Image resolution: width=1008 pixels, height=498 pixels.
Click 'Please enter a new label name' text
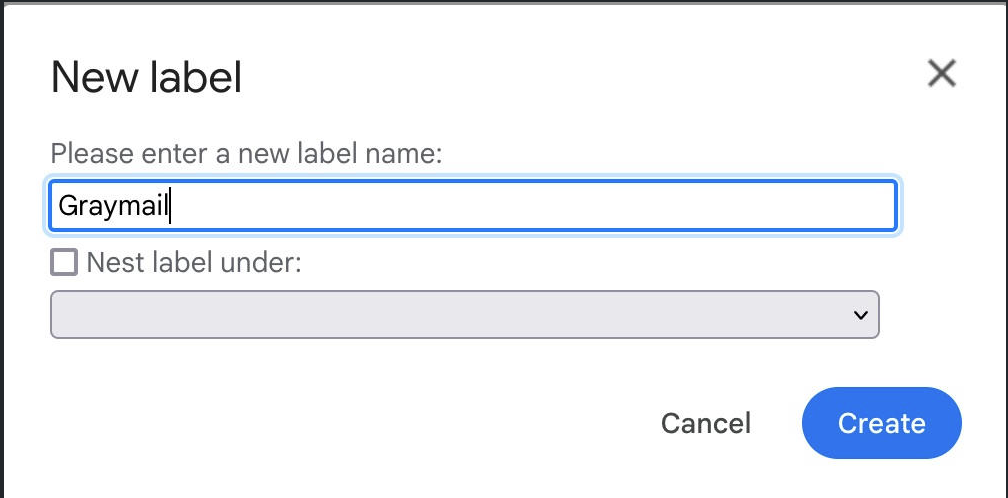pos(246,154)
